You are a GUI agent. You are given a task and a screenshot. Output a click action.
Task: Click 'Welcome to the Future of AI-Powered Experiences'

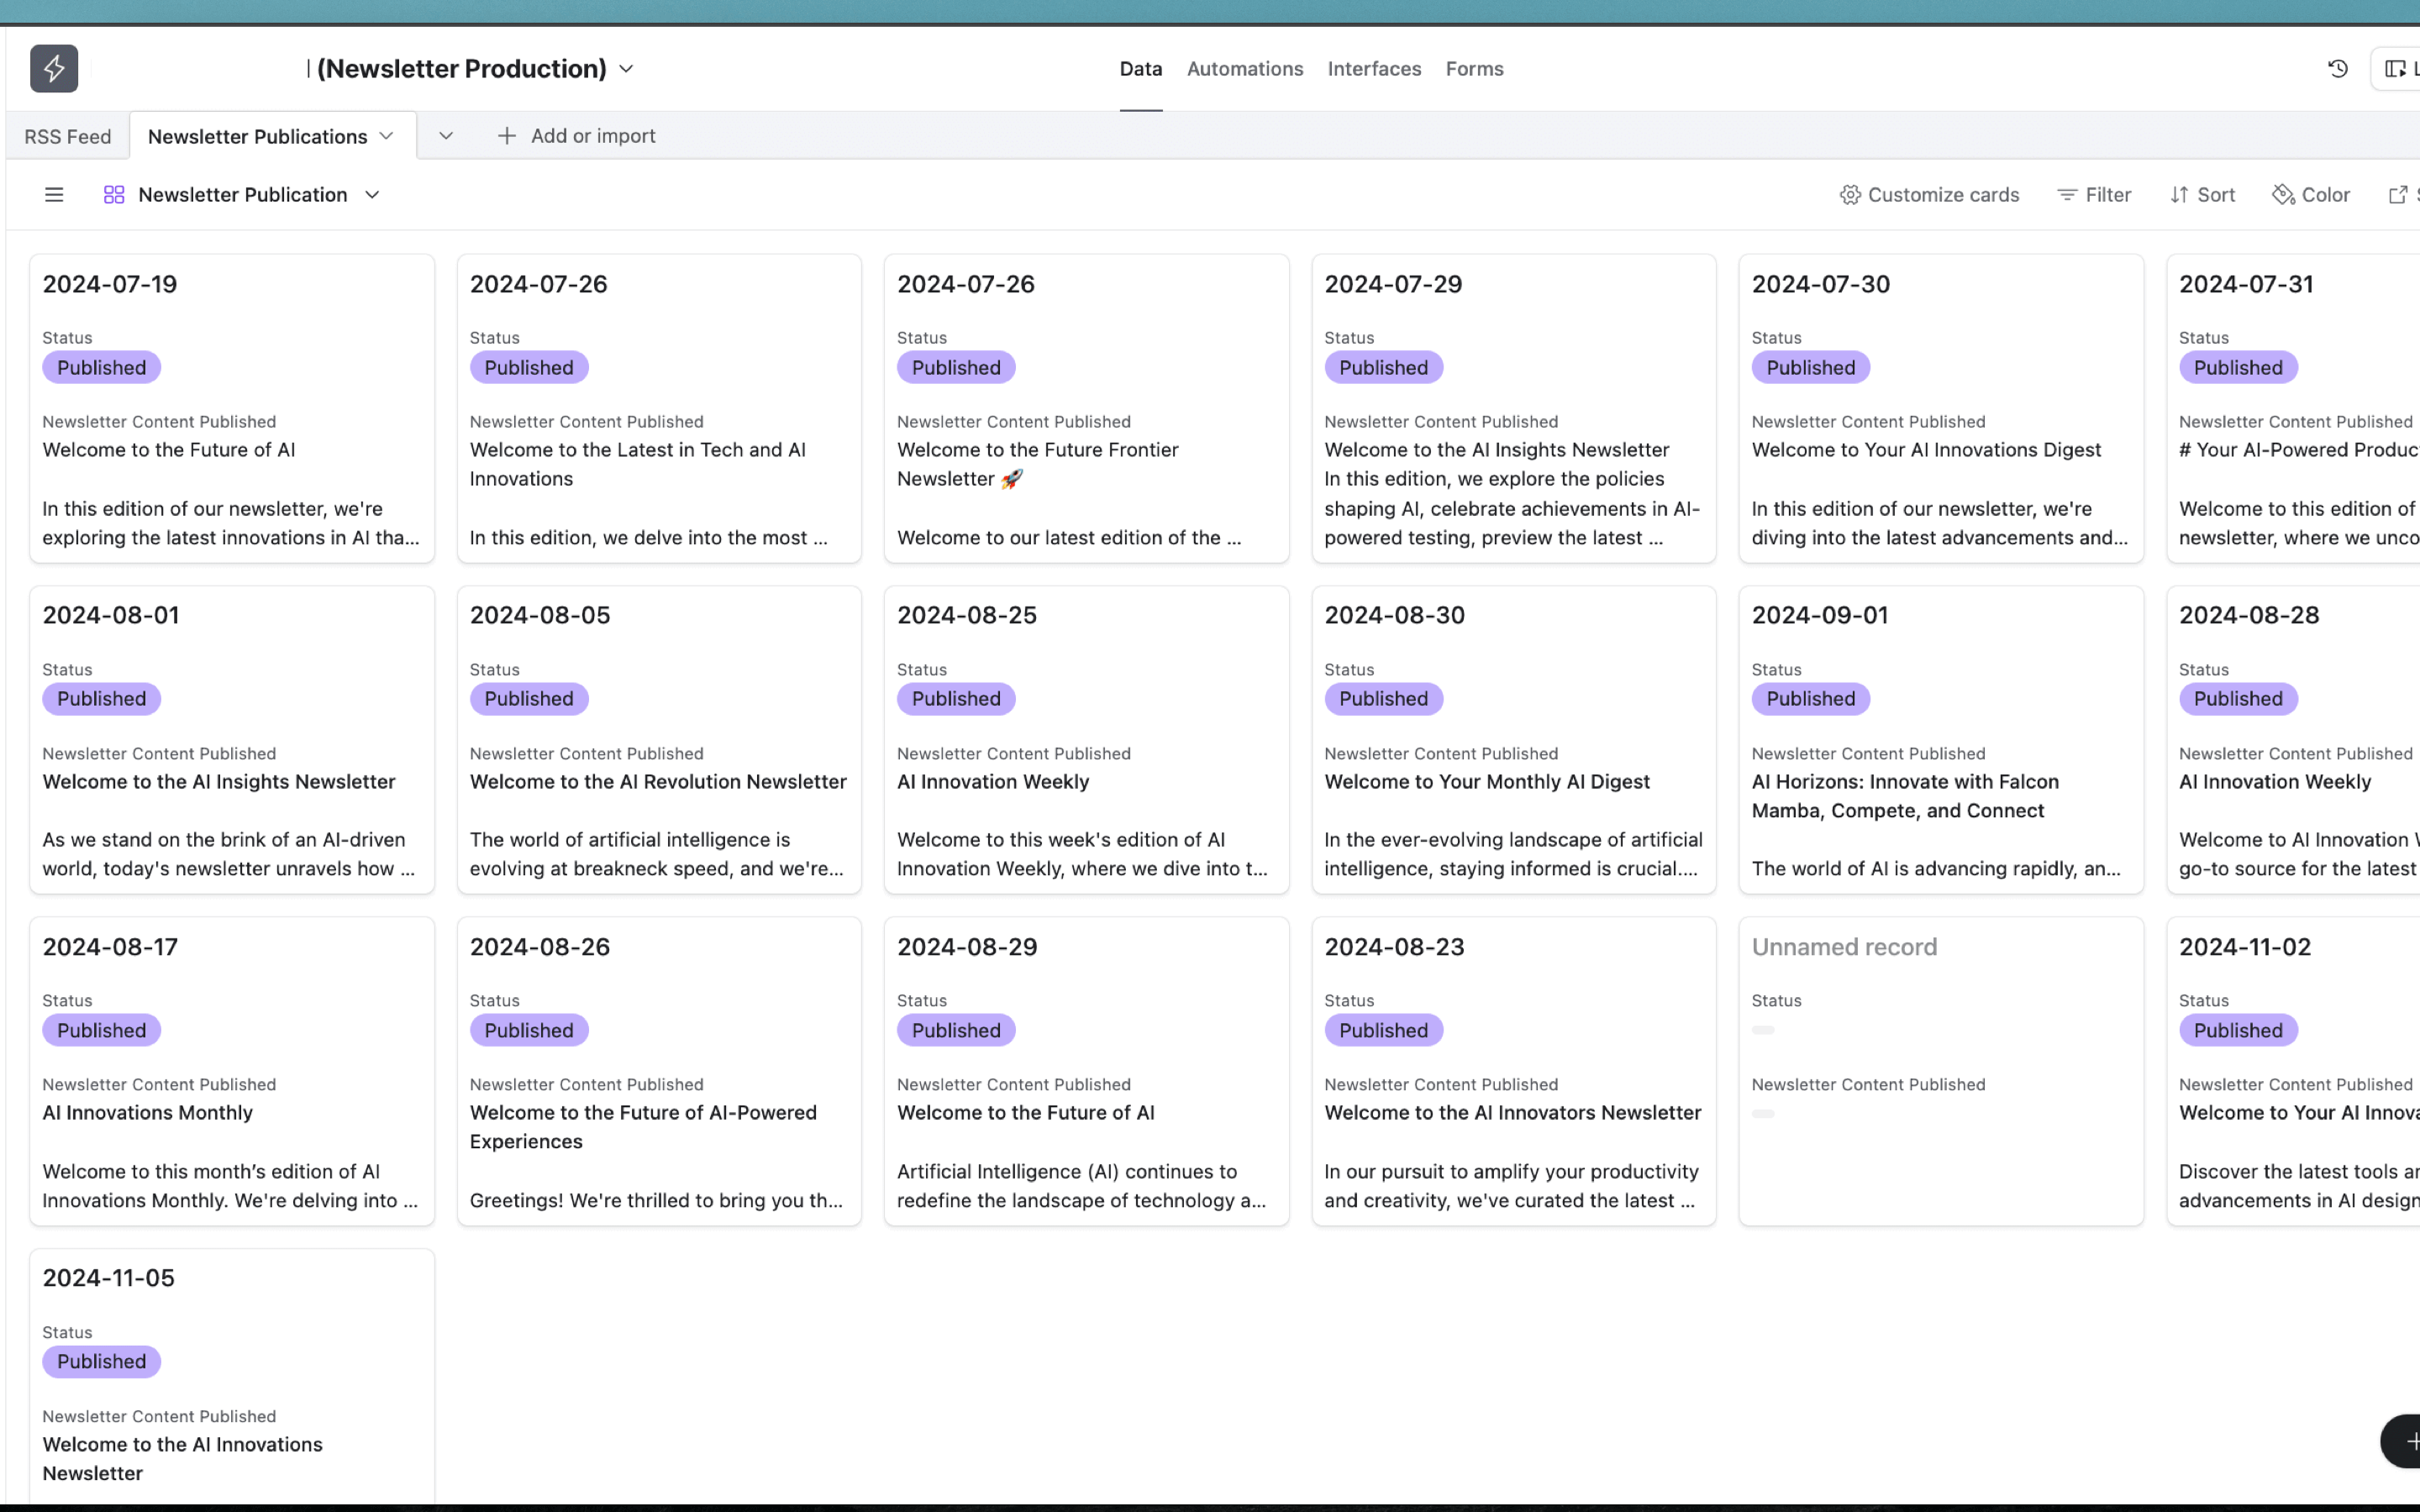[643, 1127]
